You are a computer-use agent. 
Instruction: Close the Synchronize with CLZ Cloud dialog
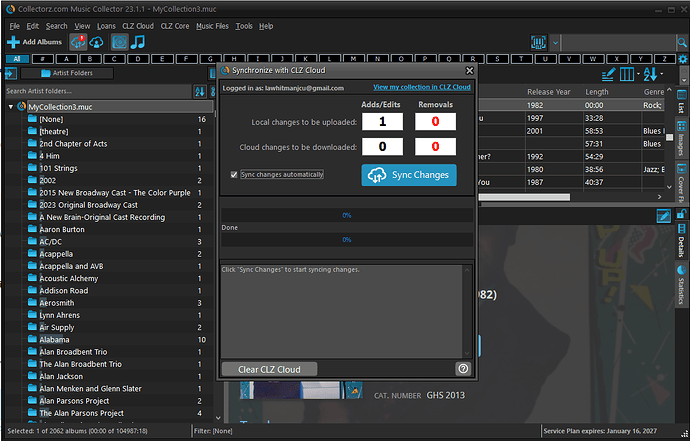point(470,70)
